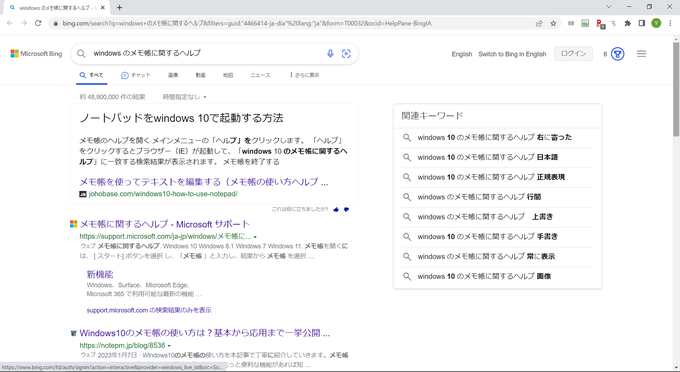Click the 約 48,900,000 件の結果 count text
The width and height of the screenshot is (680, 372).
click(112, 97)
